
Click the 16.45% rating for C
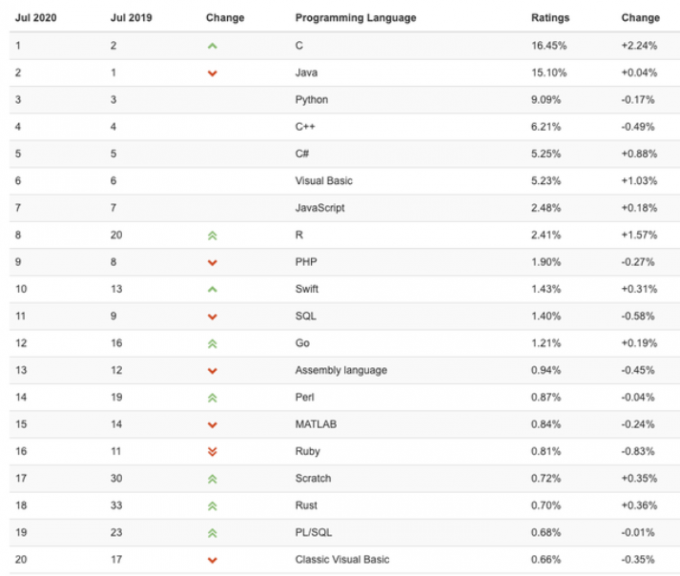(549, 46)
